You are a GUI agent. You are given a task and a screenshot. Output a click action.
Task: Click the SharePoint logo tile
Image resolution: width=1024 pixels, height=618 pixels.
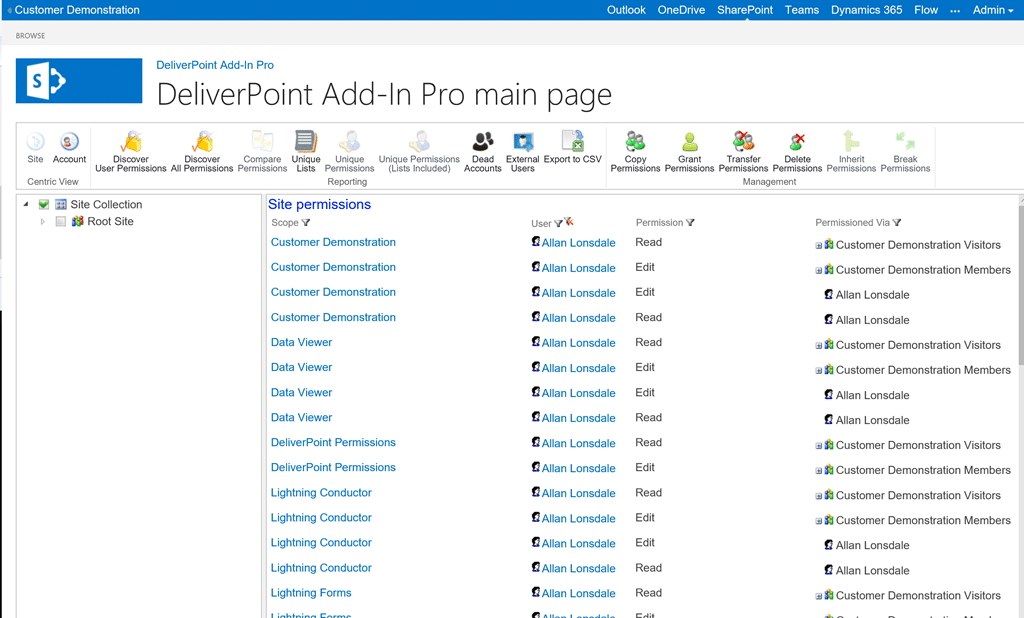point(79,81)
